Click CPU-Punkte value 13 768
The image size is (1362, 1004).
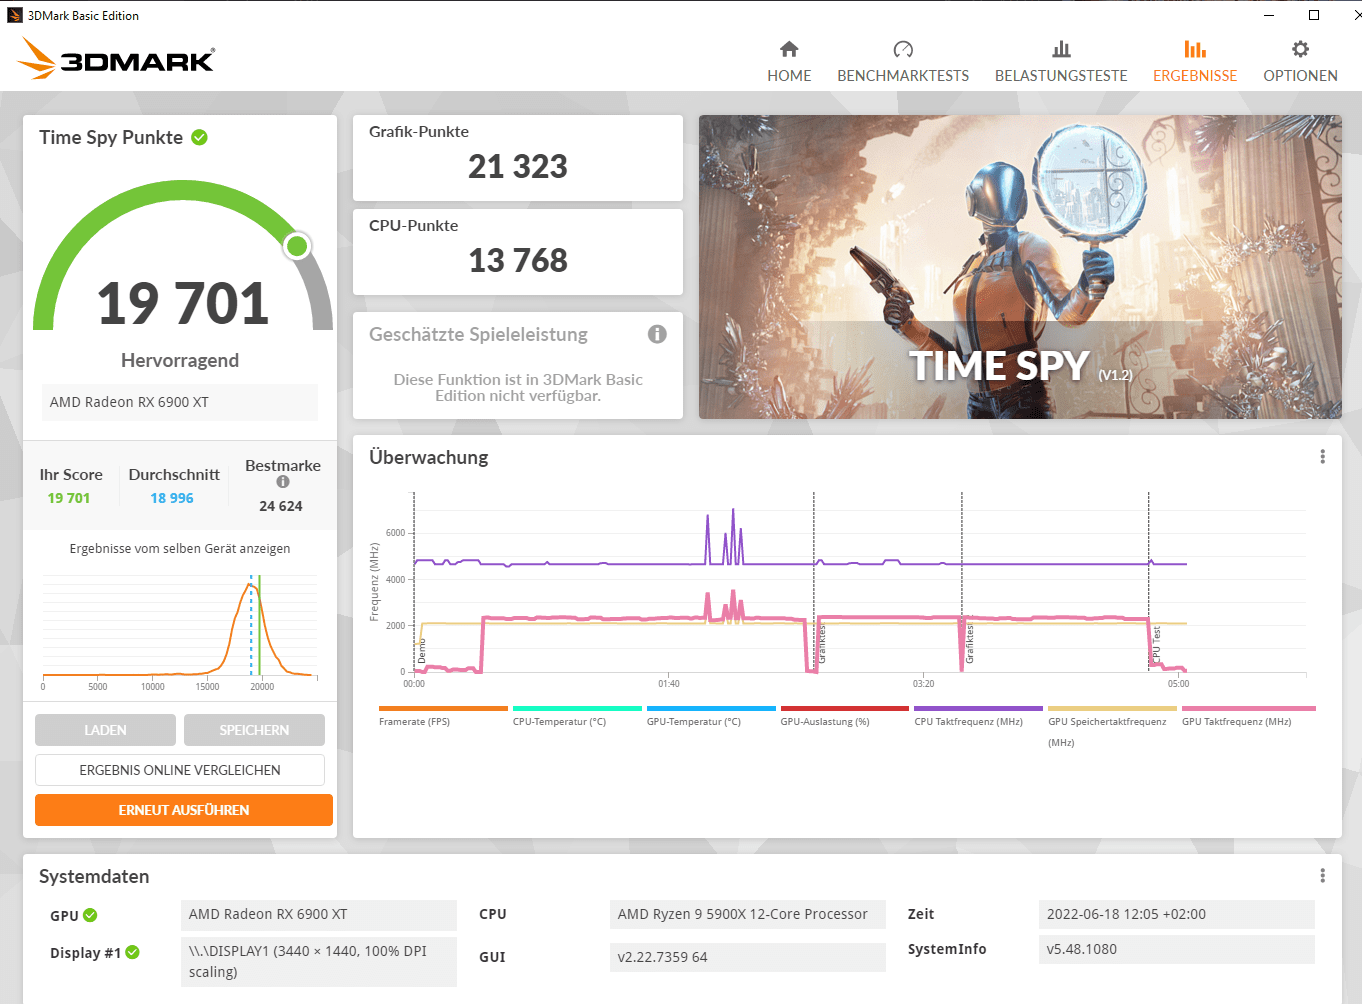click(518, 260)
